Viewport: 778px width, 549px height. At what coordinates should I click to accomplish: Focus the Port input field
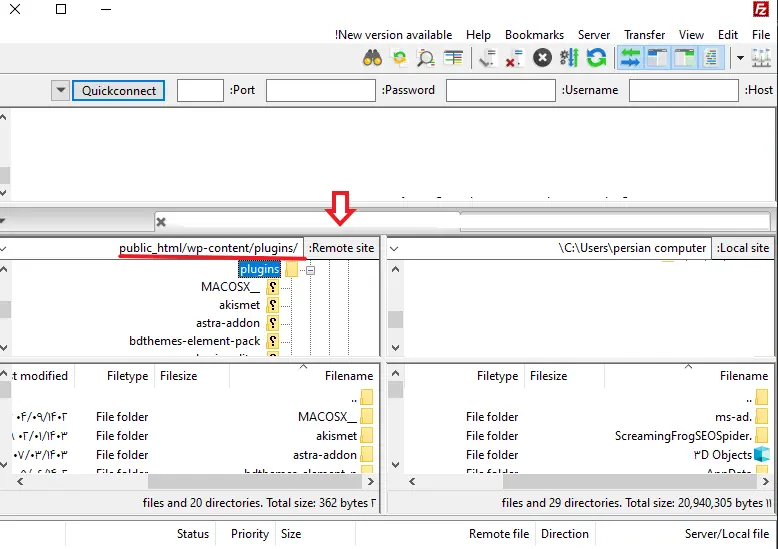[x=200, y=91]
